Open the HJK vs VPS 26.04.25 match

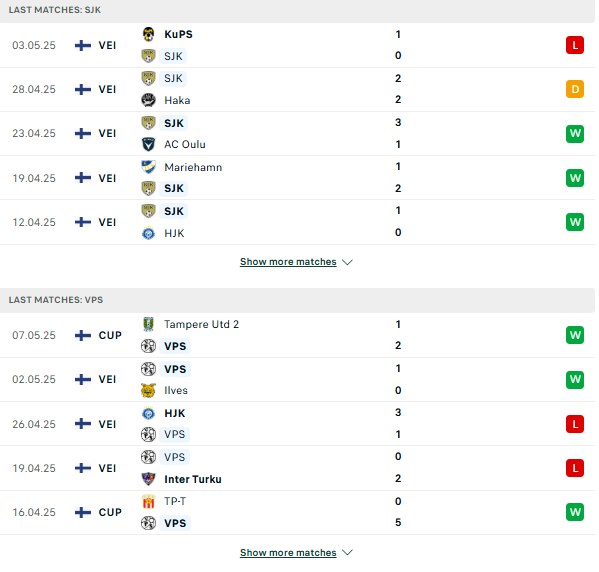click(x=297, y=424)
